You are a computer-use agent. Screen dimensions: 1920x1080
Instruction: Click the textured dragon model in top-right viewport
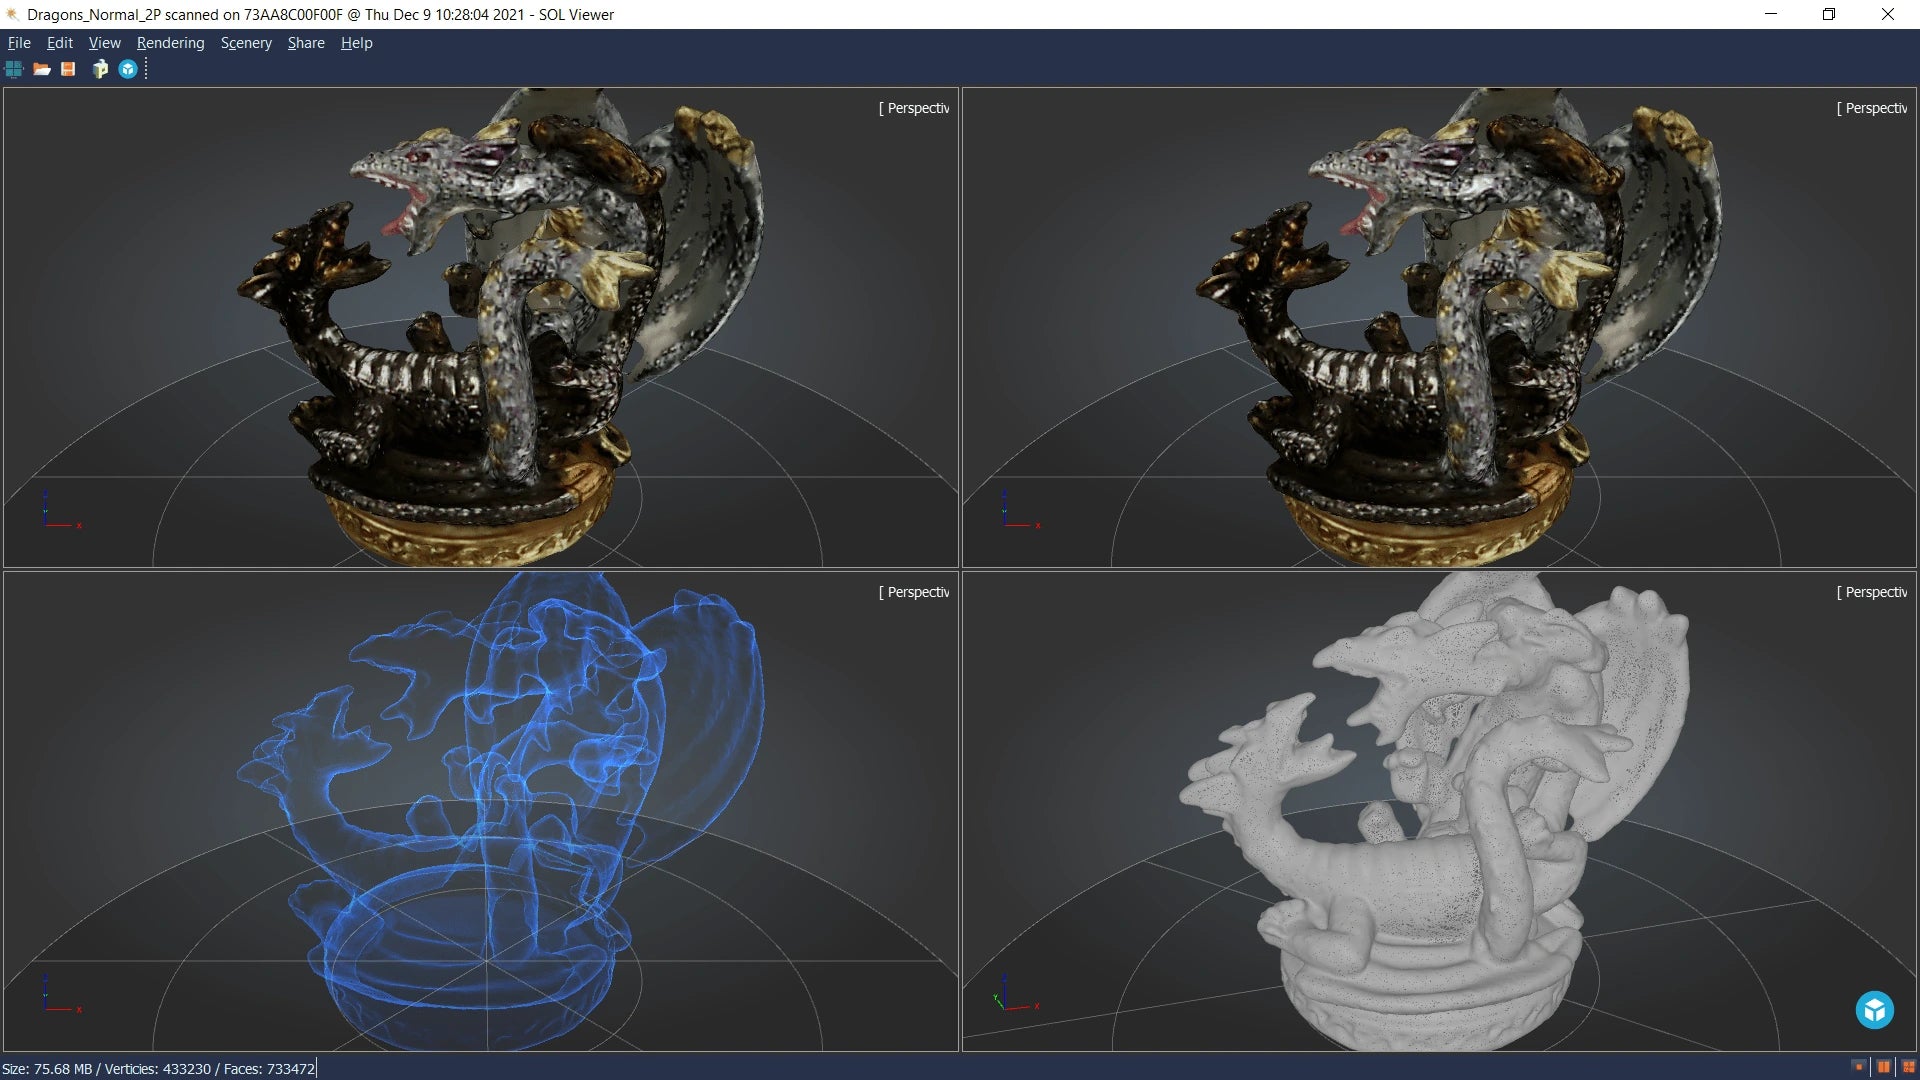(1460, 330)
